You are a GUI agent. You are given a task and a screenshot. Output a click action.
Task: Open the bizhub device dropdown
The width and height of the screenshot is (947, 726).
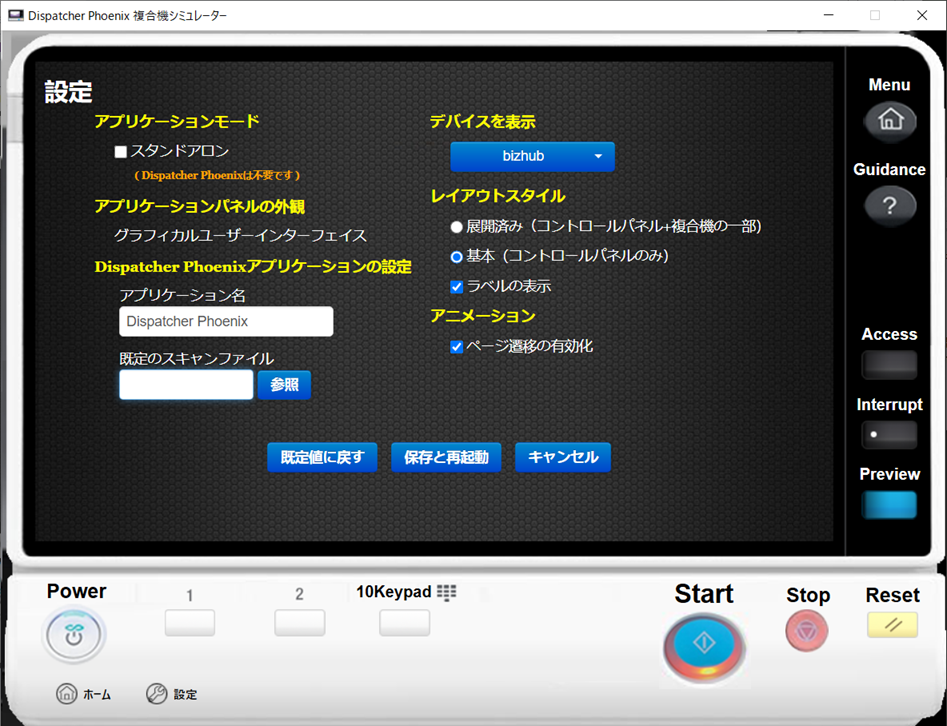[533, 156]
